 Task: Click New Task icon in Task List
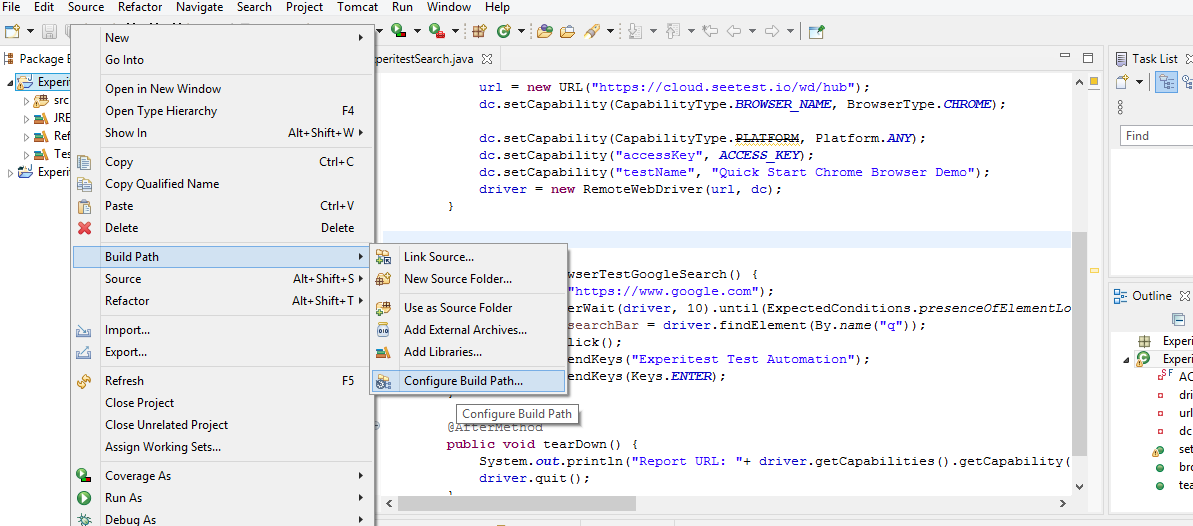(1122, 82)
